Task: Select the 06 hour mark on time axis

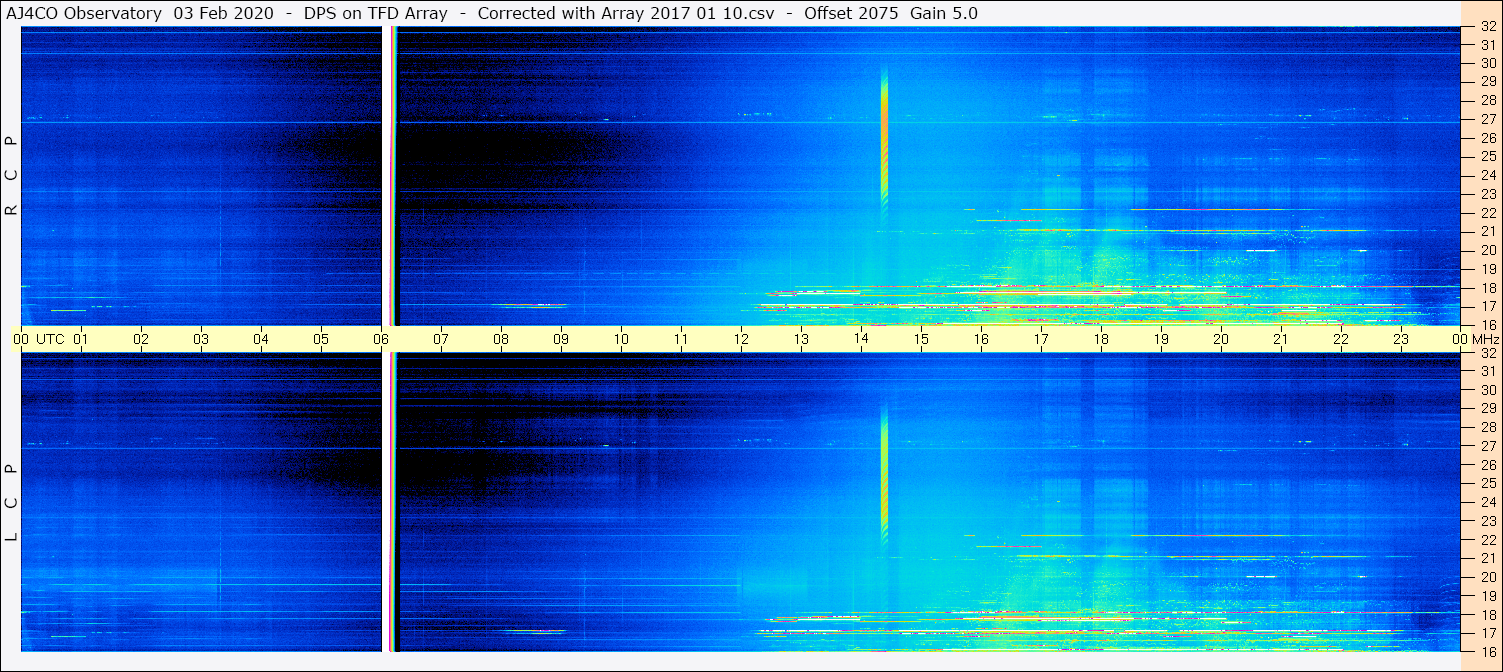Action: [381, 339]
